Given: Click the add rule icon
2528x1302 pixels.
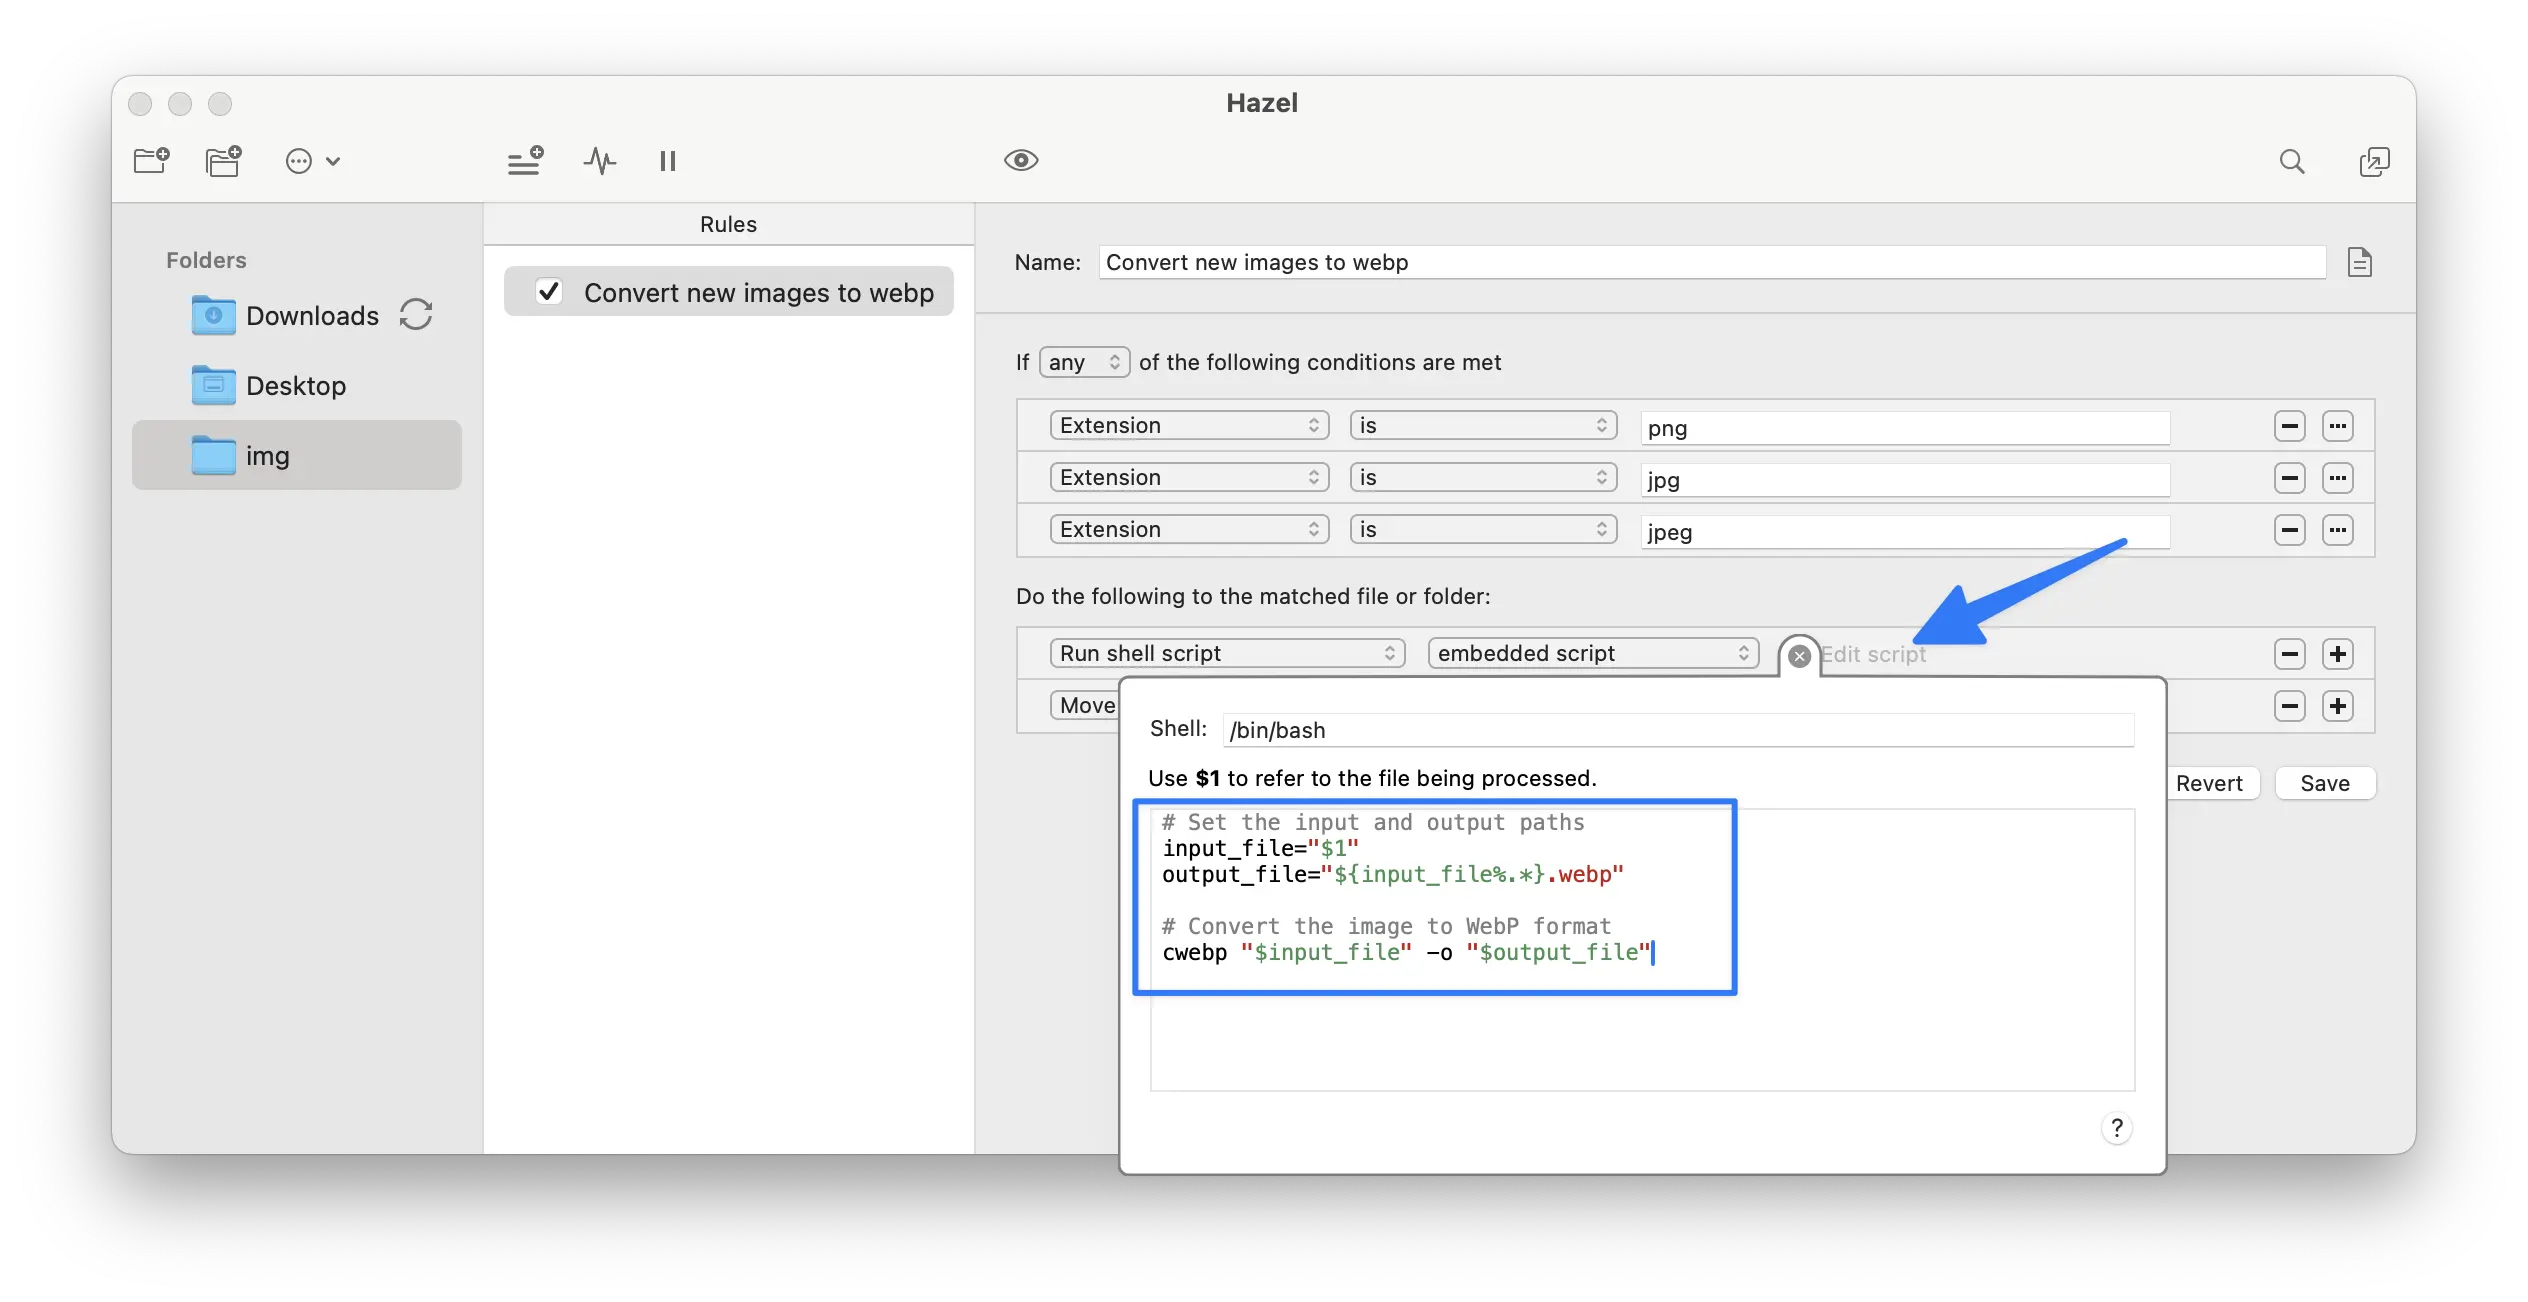Looking at the screenshot, I should pos(525,161).
